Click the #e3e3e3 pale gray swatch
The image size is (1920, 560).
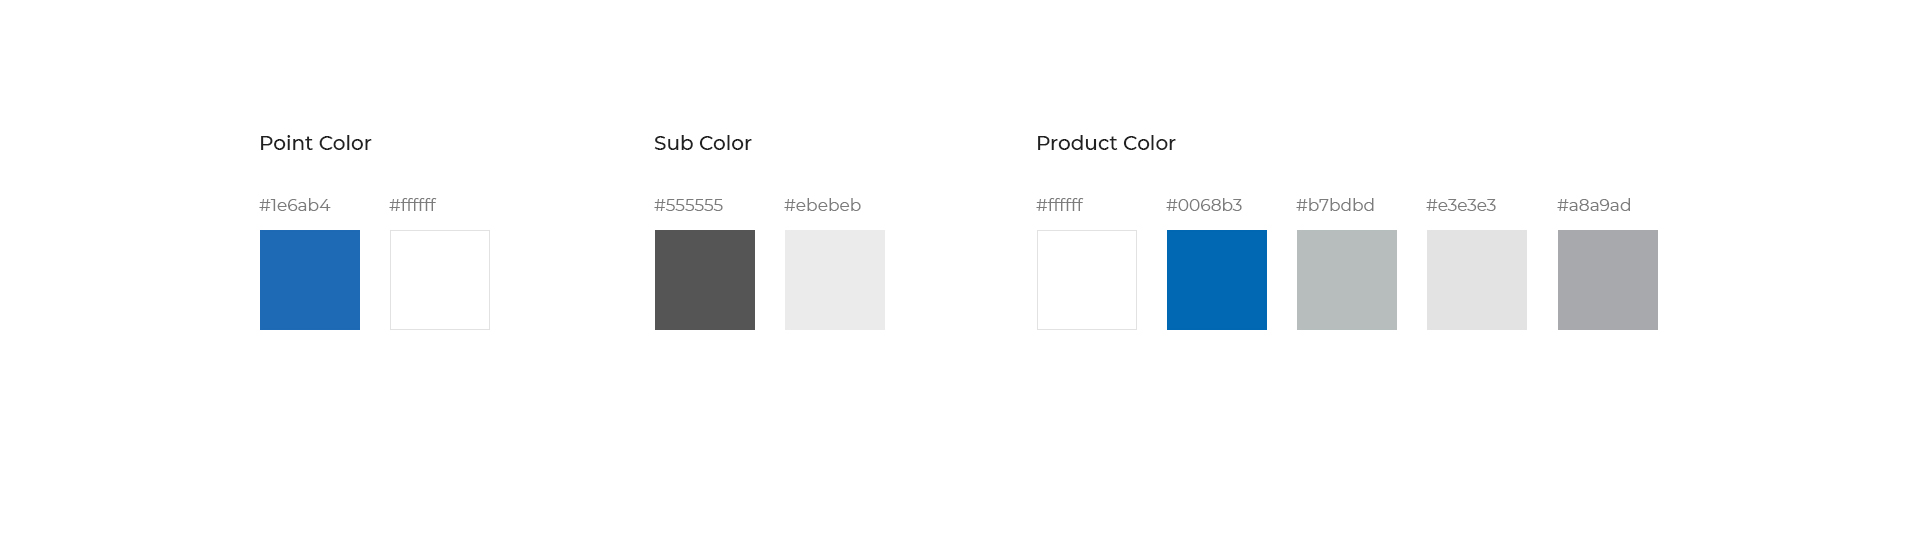(1477, 280)
